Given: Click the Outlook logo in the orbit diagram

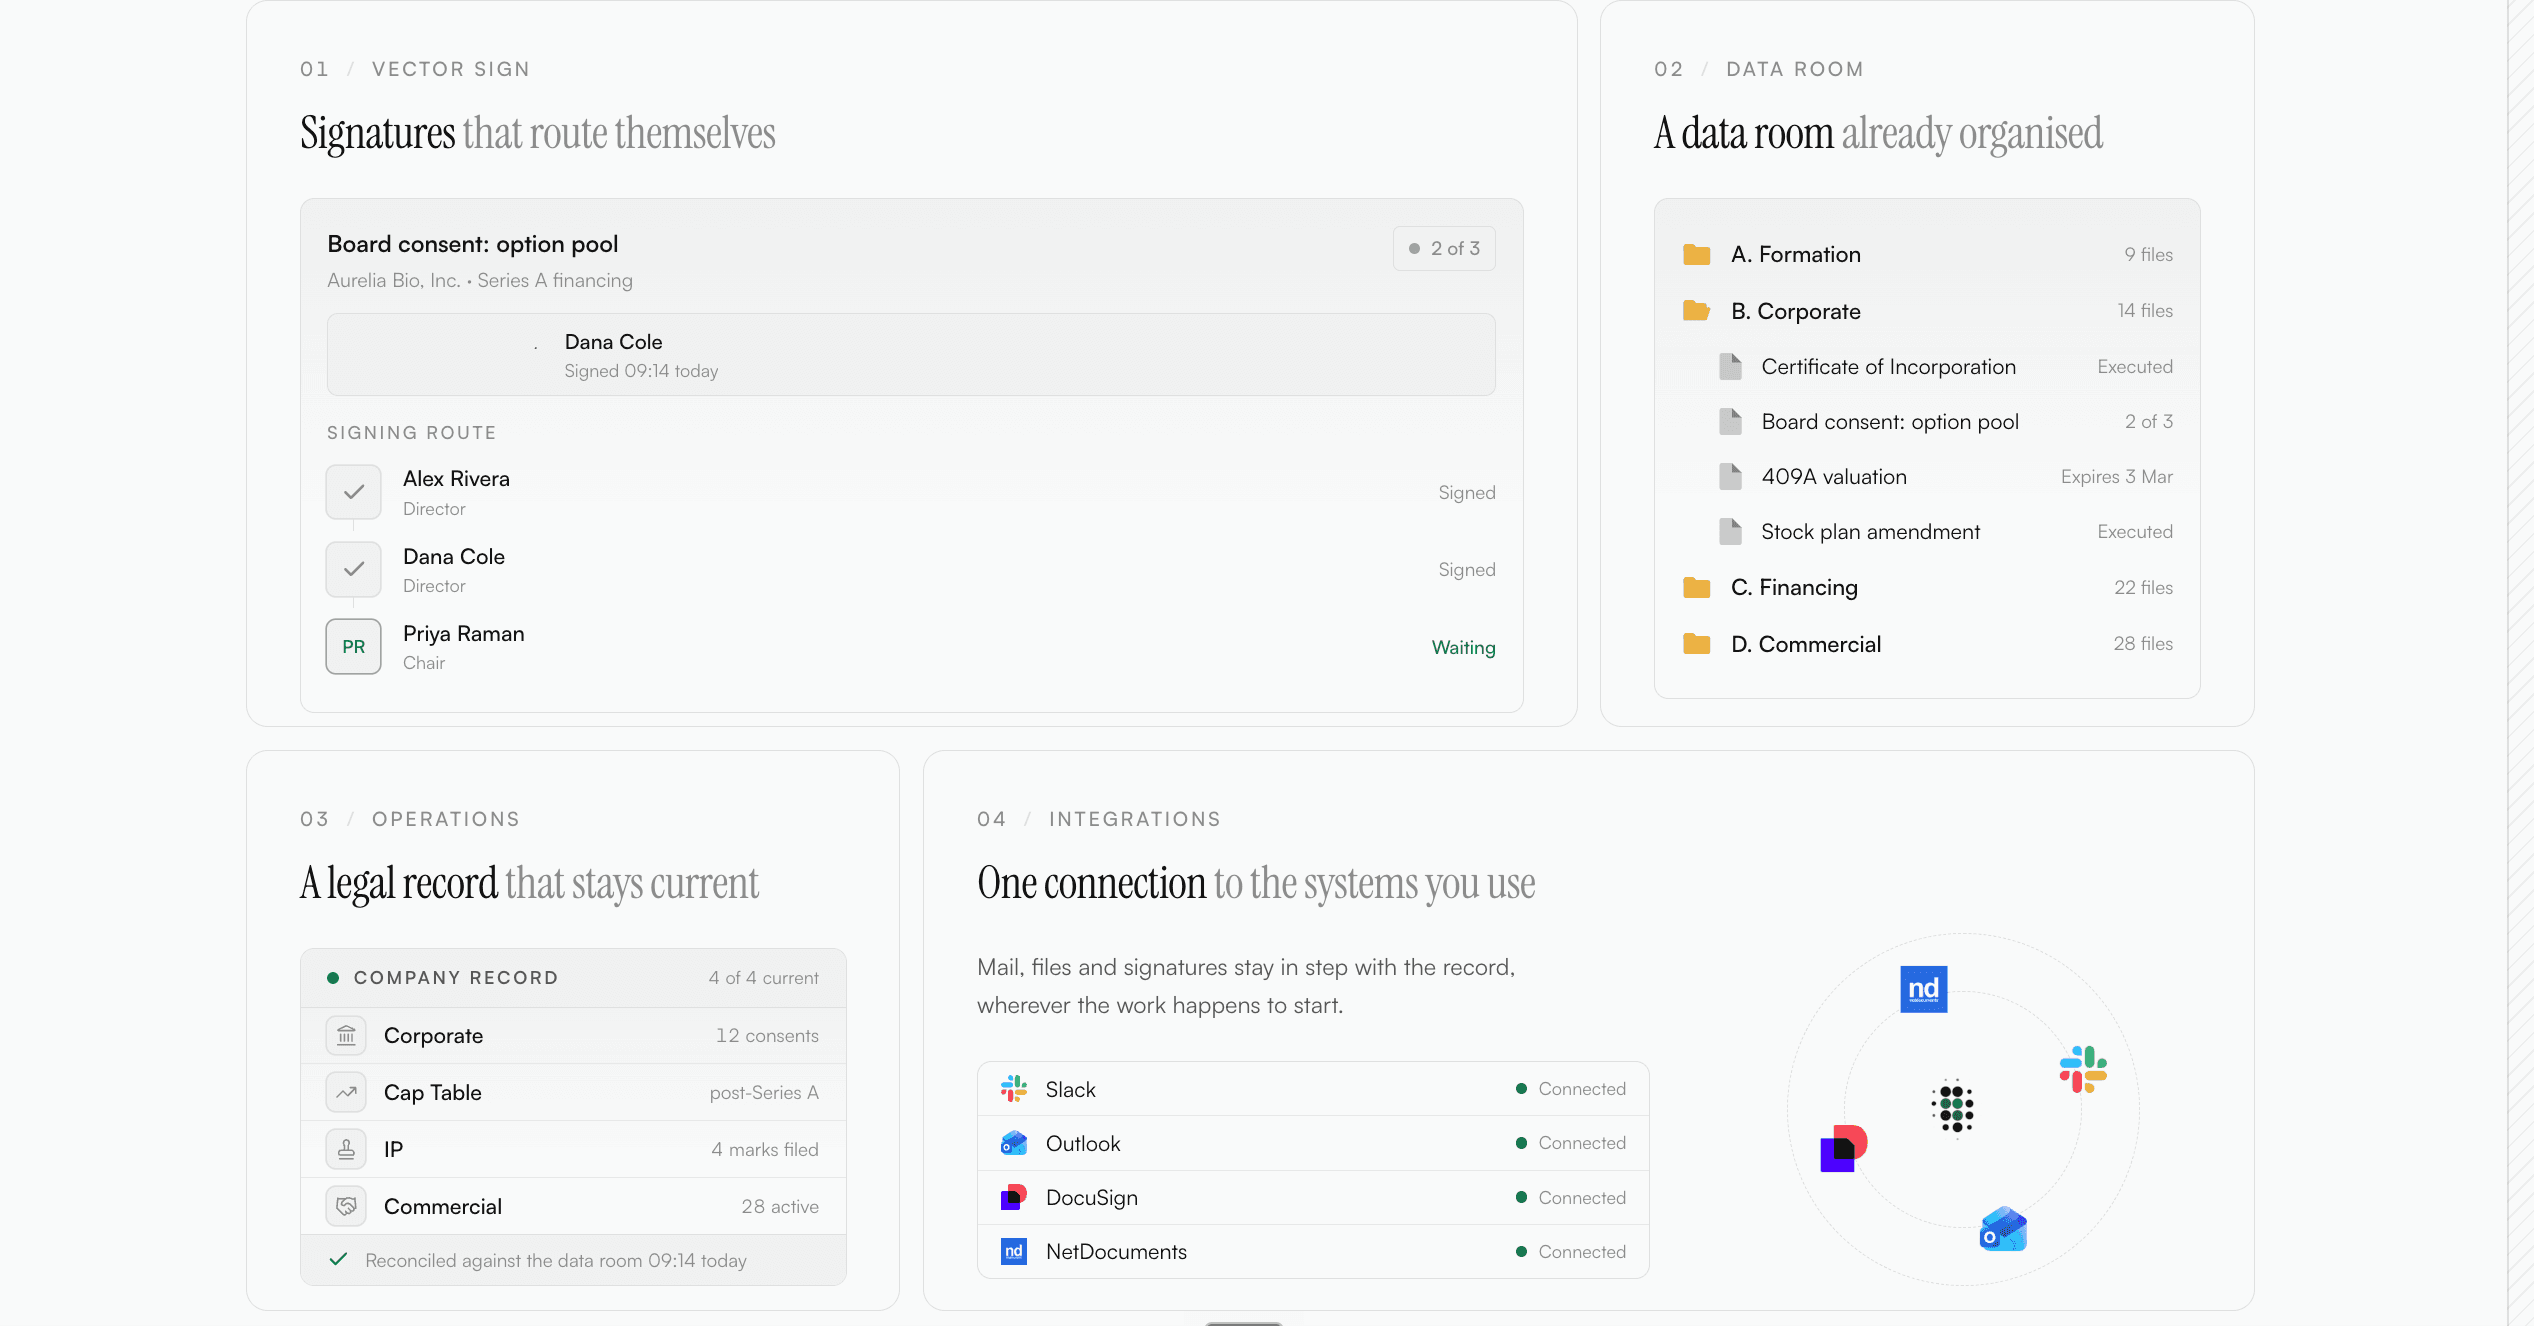Looking at the screenshot, I should click(2003, 1229).
